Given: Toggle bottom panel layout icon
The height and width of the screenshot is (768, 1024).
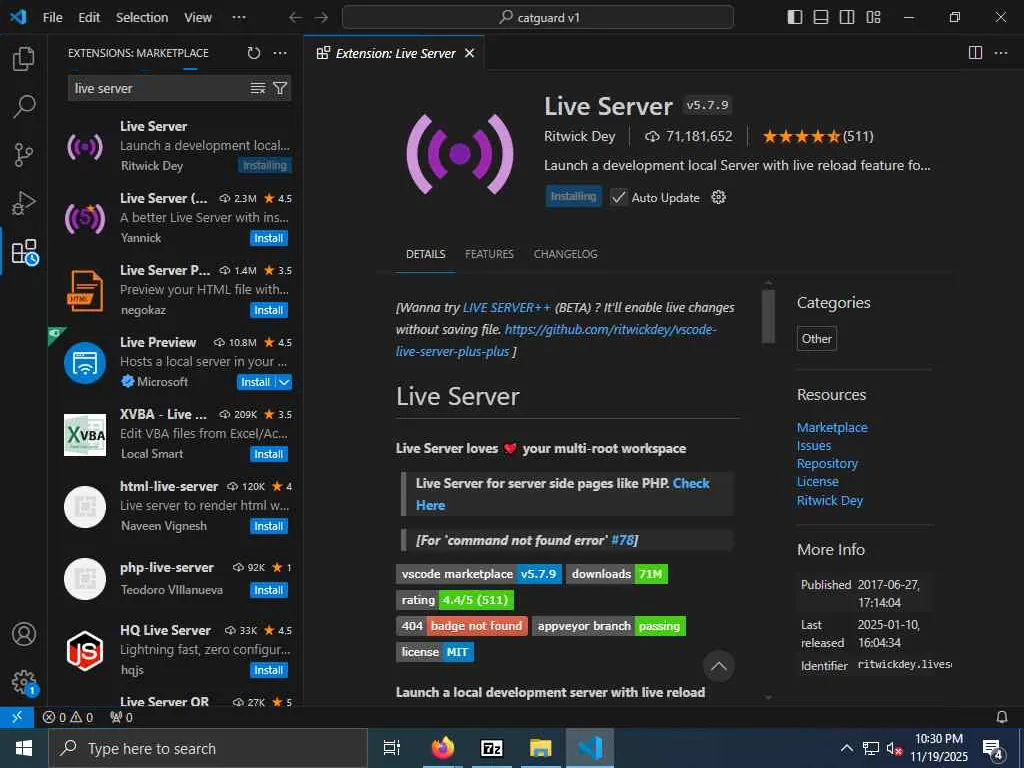Looking at the screenshot, I should pos(821,17).
